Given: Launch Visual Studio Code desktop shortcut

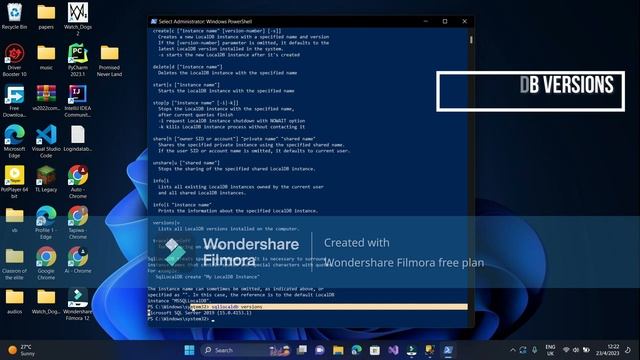Looking at the screenshot, I should (46, 141).
